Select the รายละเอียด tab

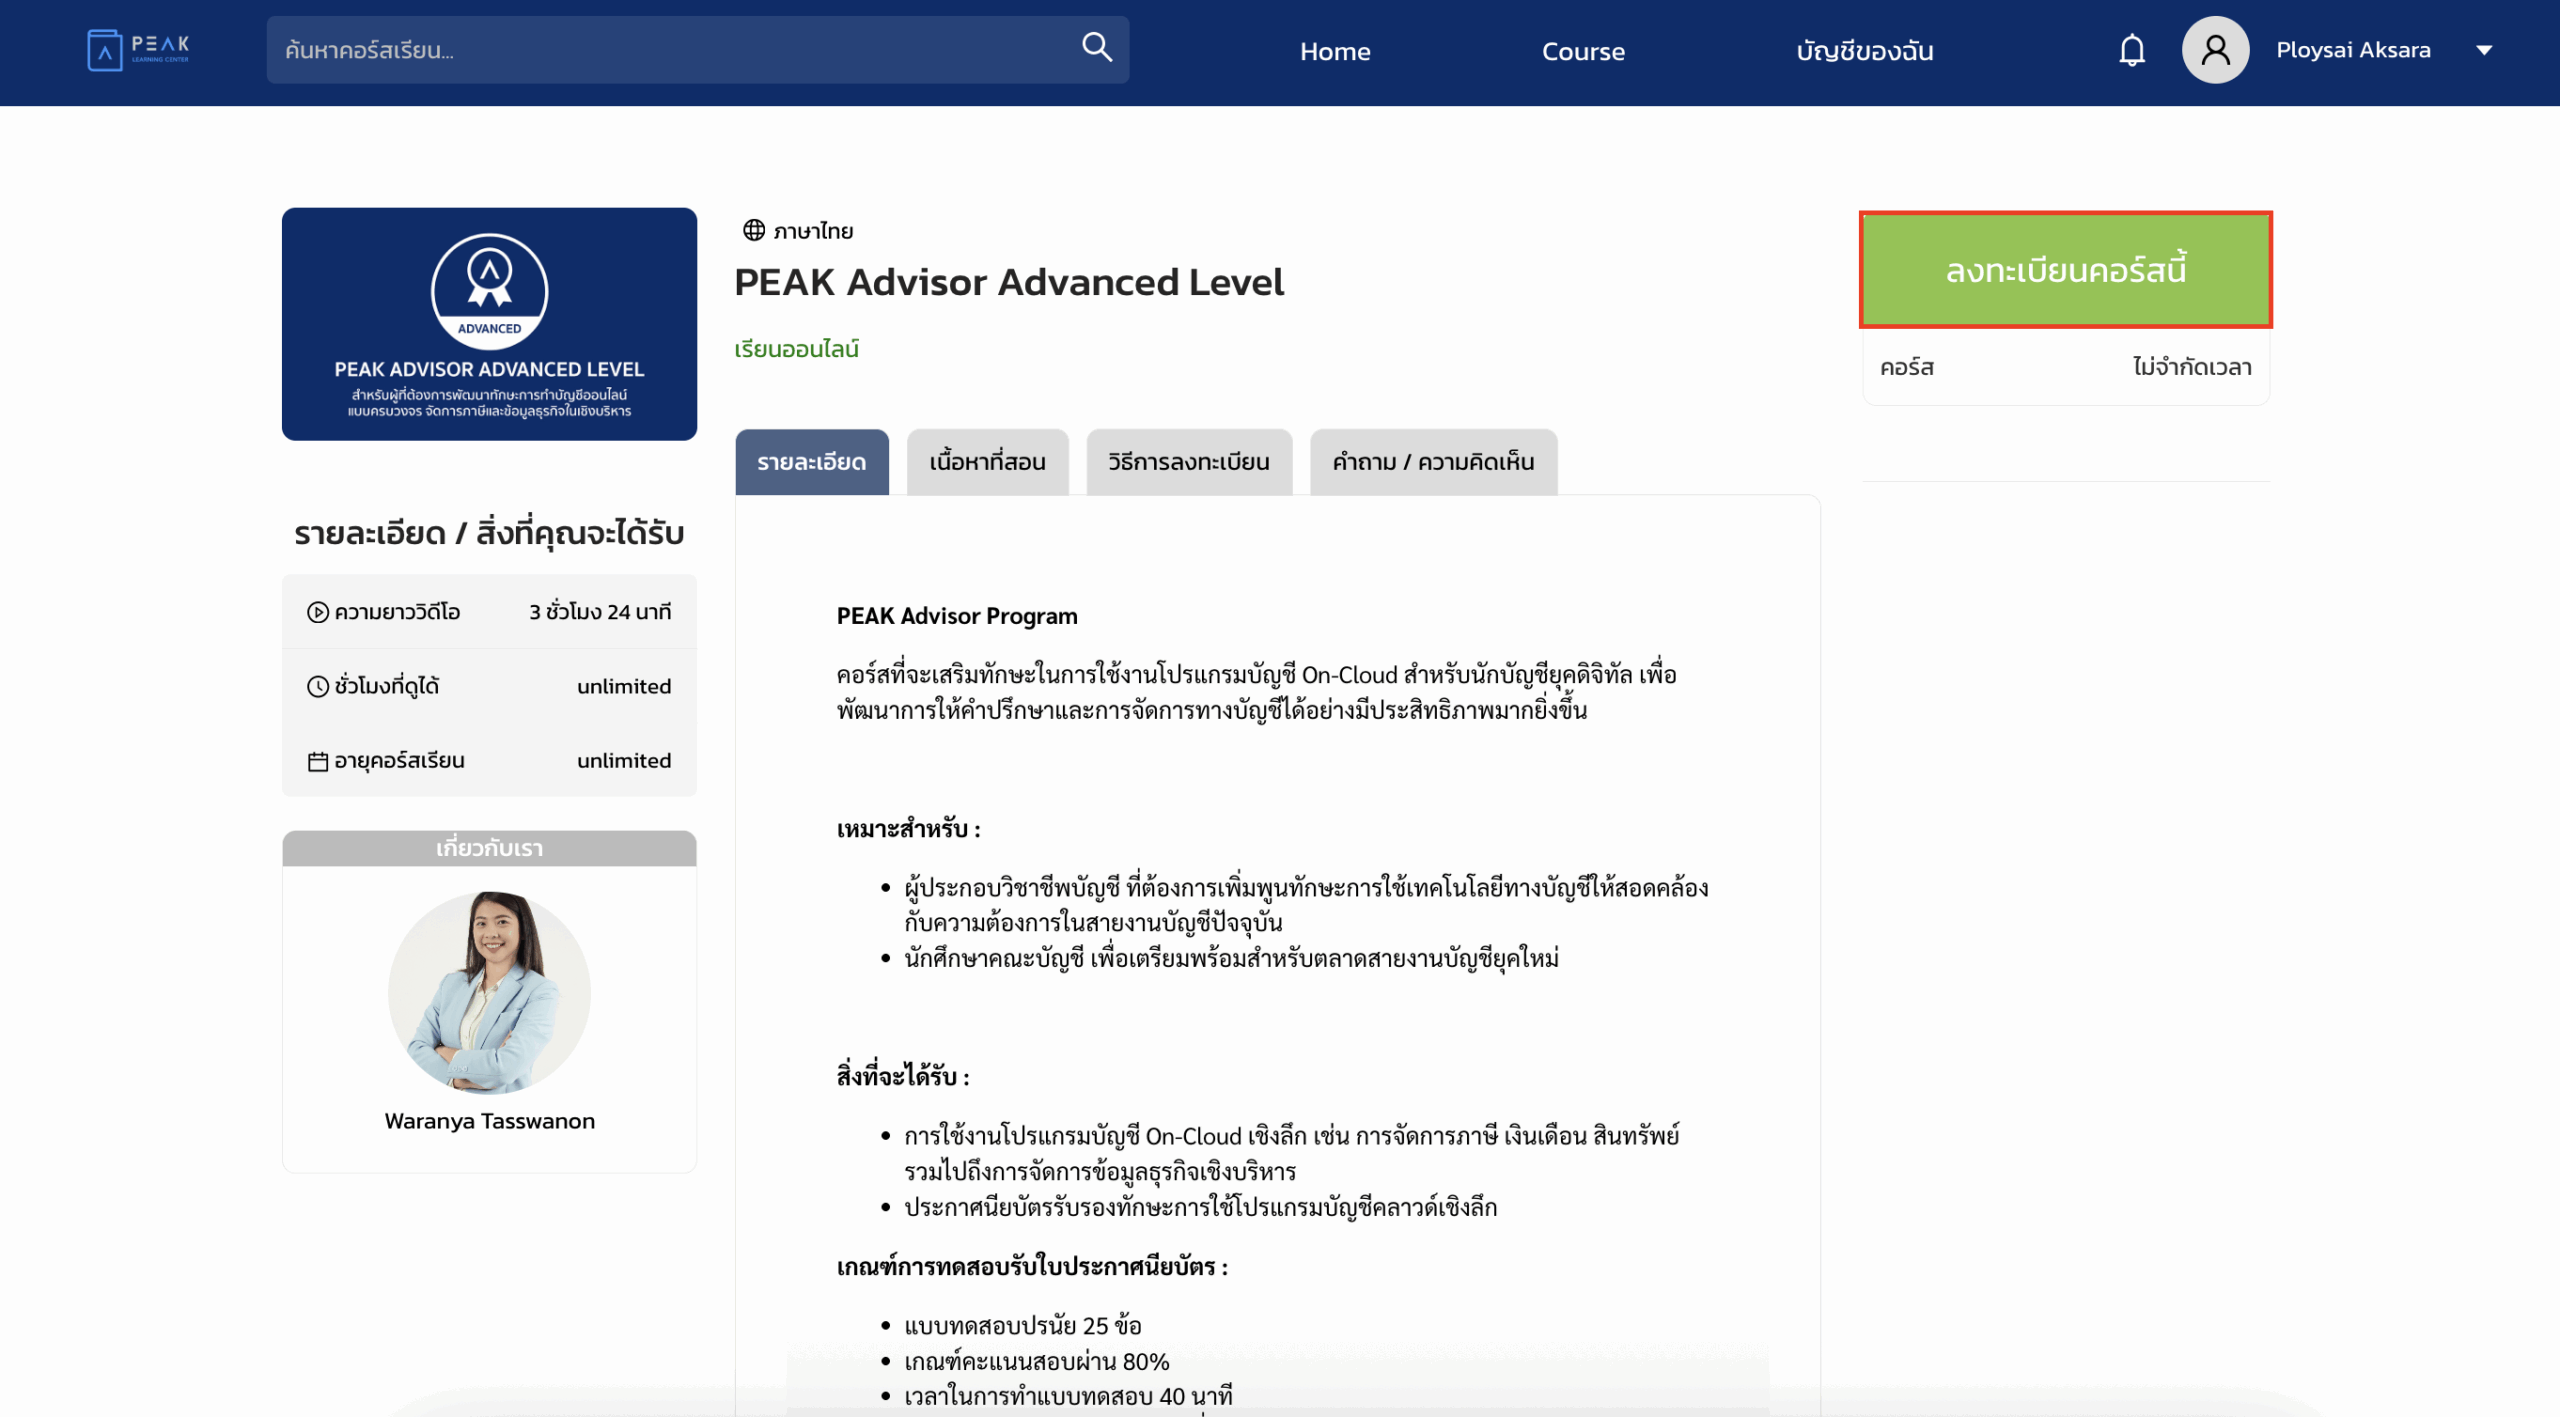point(812,462)
